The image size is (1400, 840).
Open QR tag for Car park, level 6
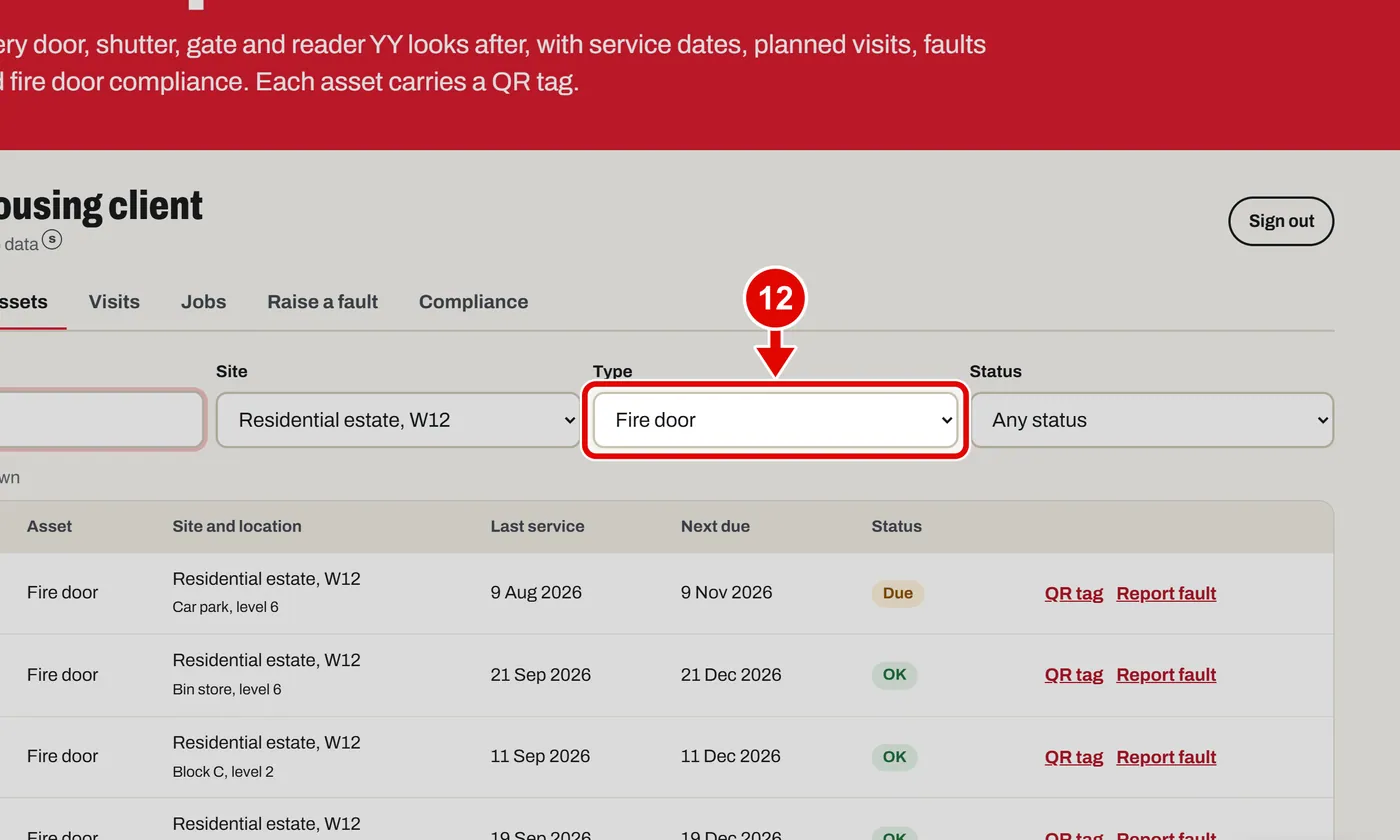click(x=1074, y=593)
